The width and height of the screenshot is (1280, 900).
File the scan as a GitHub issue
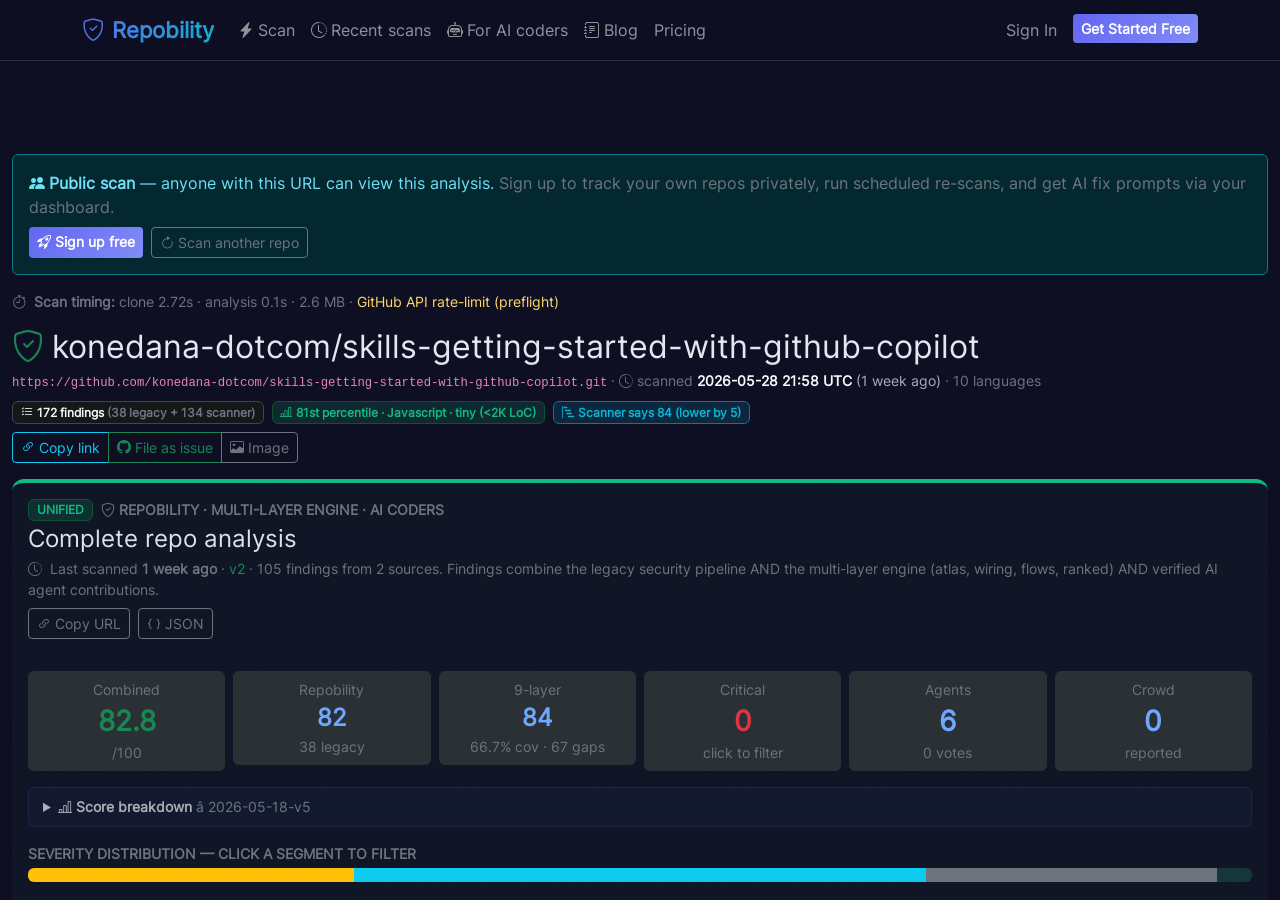pyautogui.click(x=165, y=448)
